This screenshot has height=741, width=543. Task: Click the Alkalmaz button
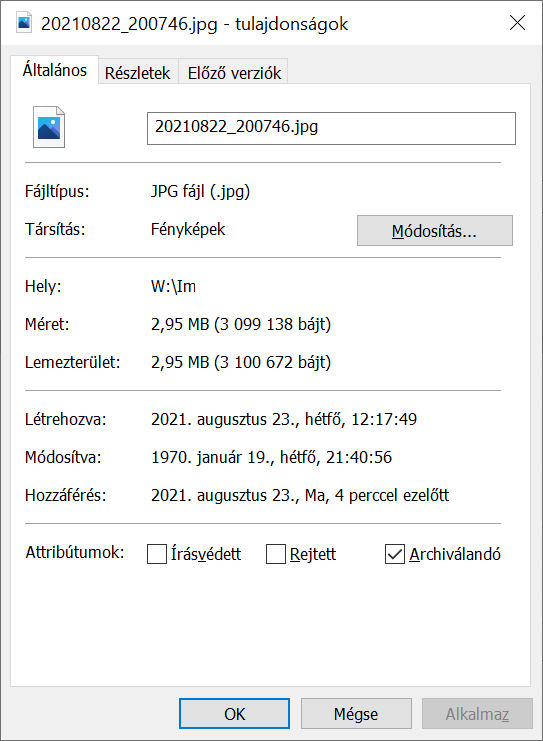[x=477, y=714]
